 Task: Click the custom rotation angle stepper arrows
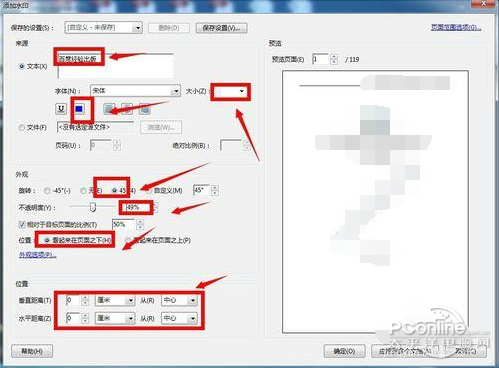(215, 190)
